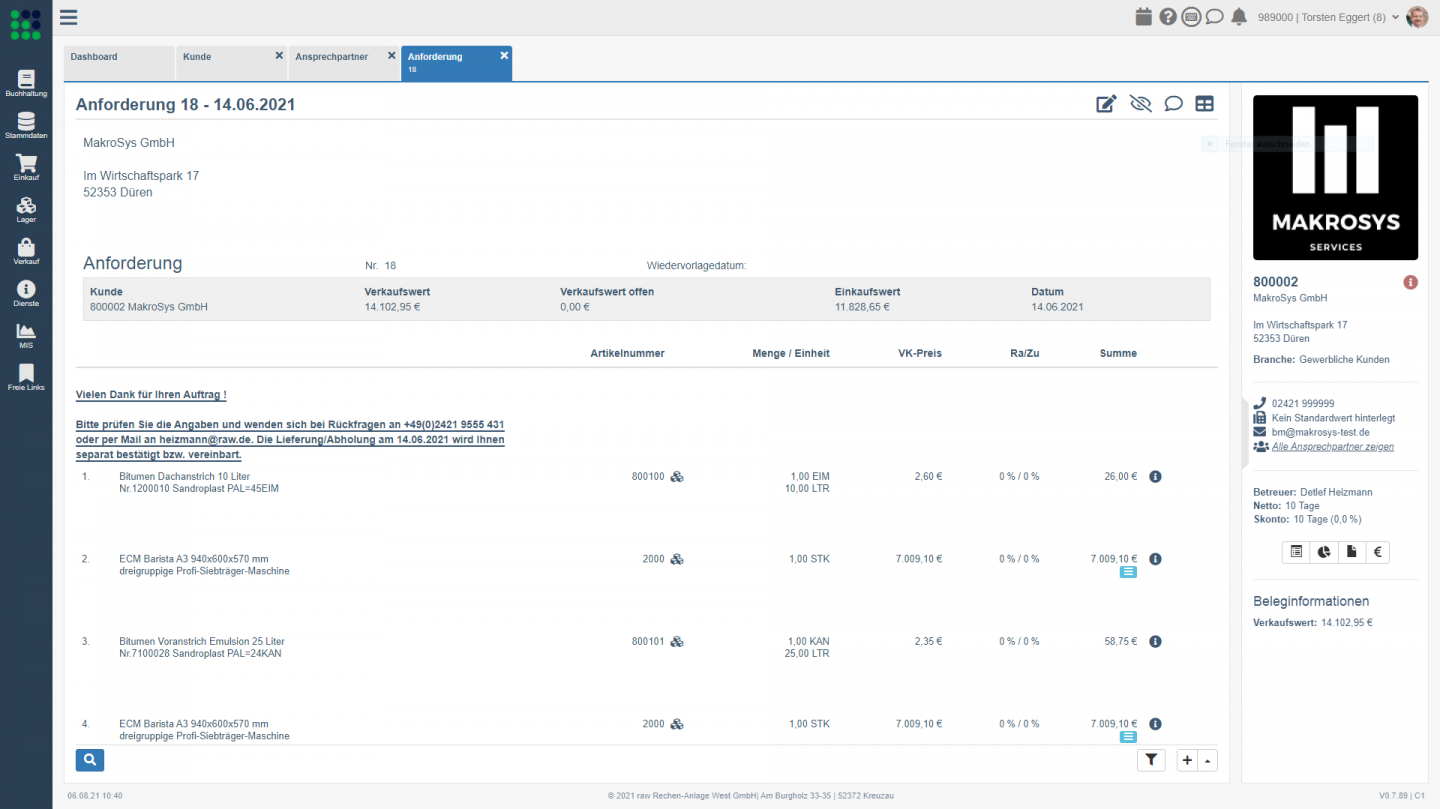1440x809 pixels.
Task: Switch to the Dashboard tab
Action: point(120,63)
